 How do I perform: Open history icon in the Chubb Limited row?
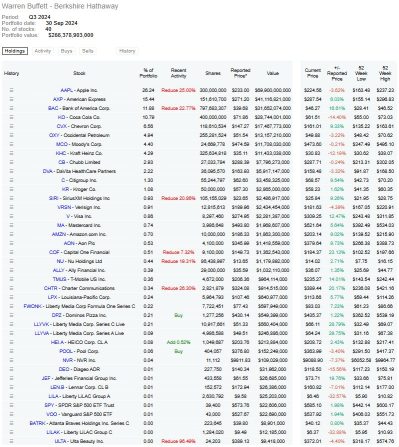pos(12,162)
